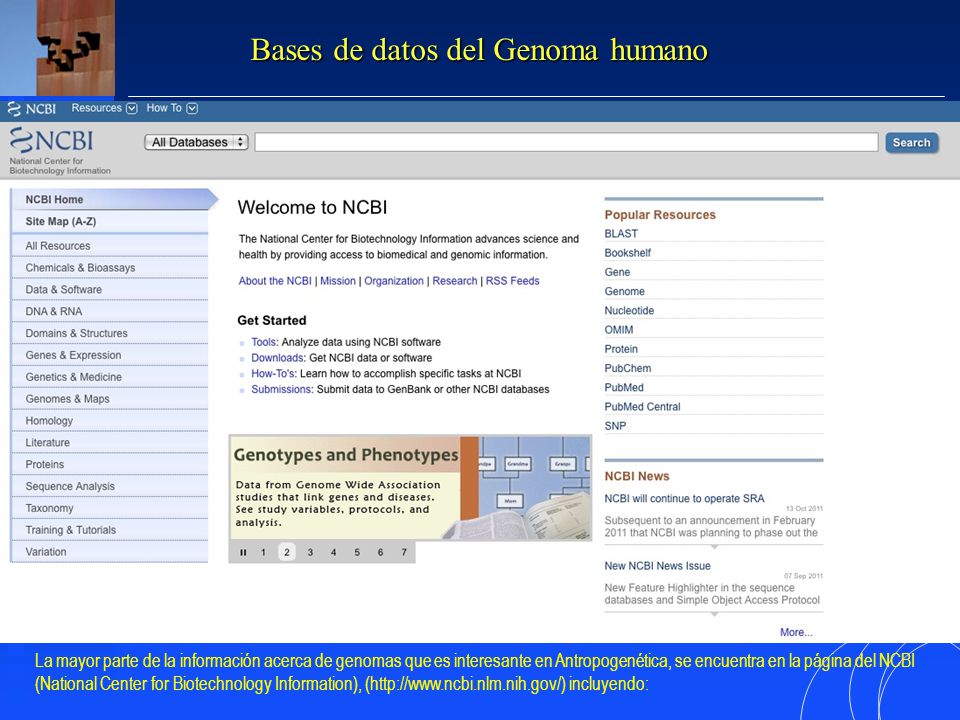
Task: Open the All Databases selector
Action: coord(196,142)
